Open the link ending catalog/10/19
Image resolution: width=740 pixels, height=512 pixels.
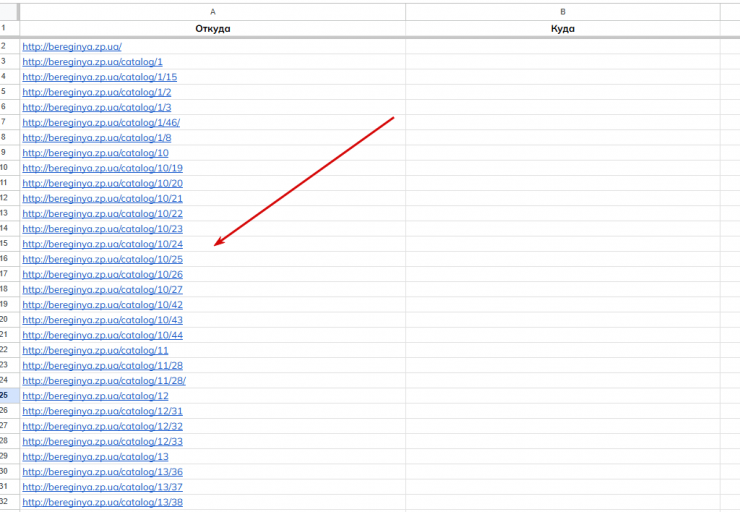(102, 168)
